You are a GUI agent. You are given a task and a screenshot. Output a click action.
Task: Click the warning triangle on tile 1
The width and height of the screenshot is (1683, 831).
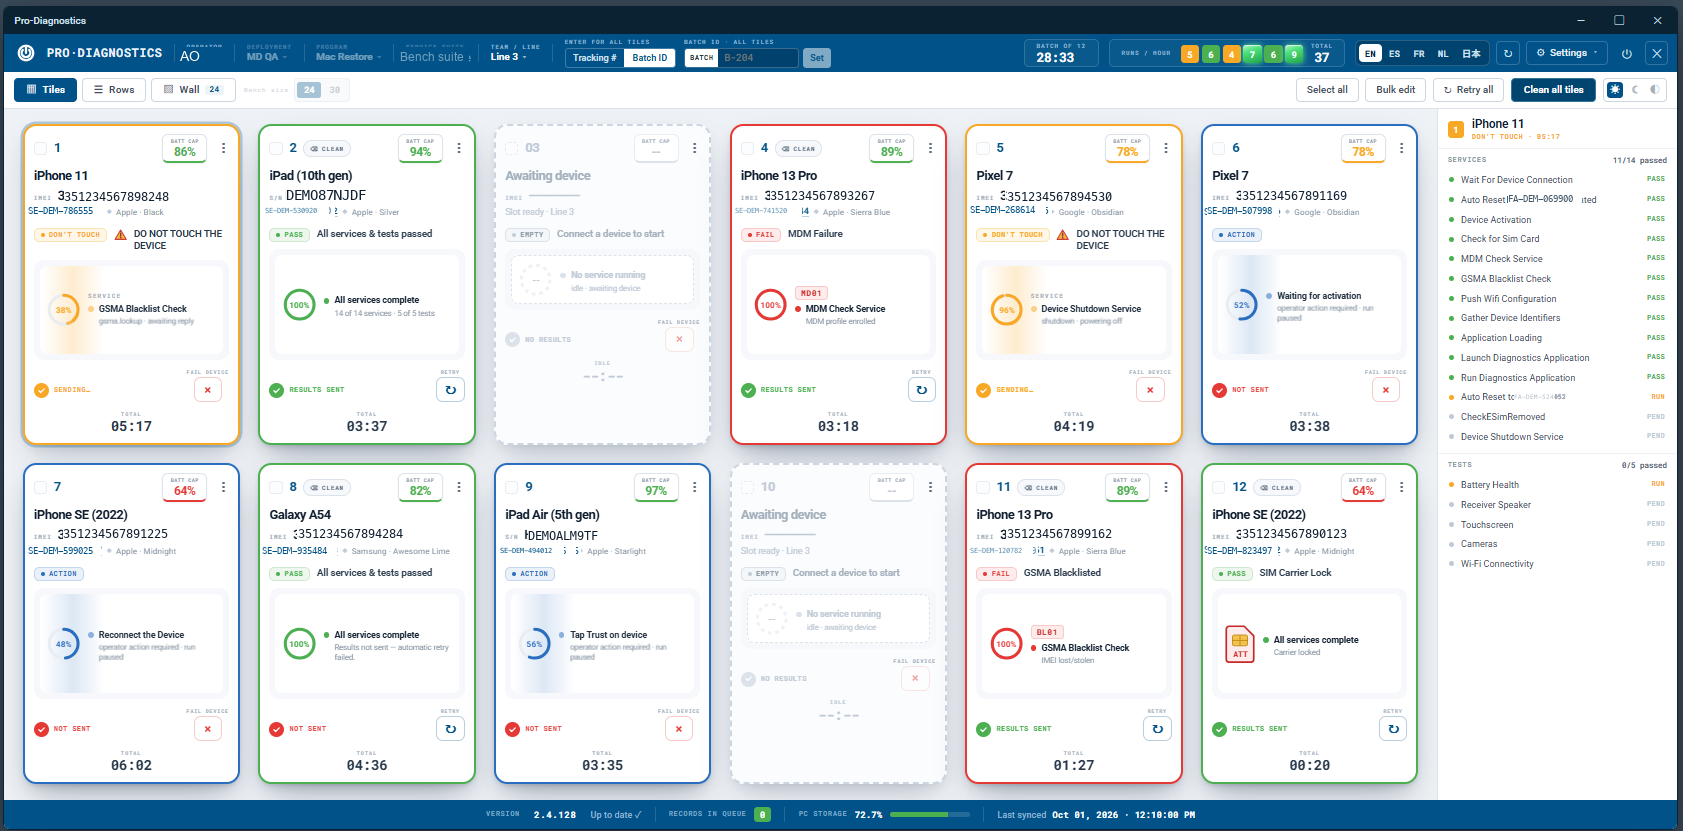coord(121,235)
